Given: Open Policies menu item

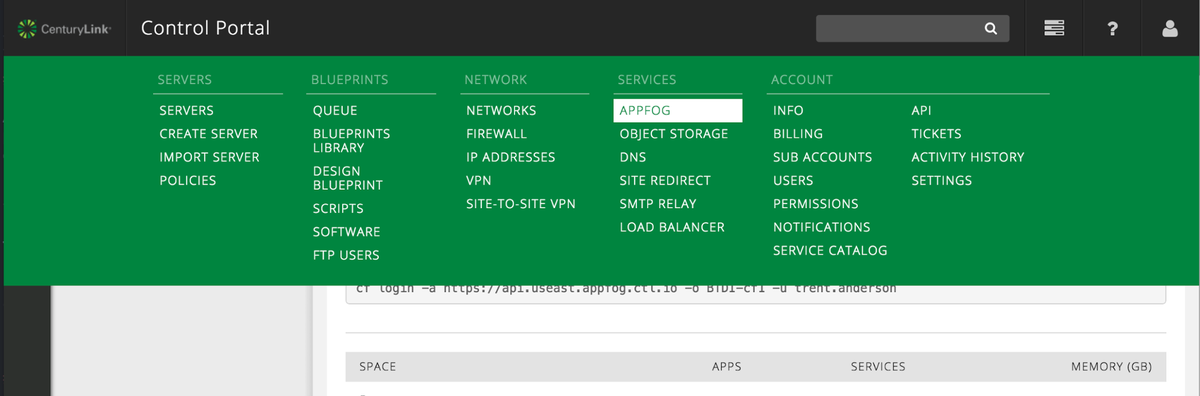Looking at the screenshot, I should [x=187, y=181].
